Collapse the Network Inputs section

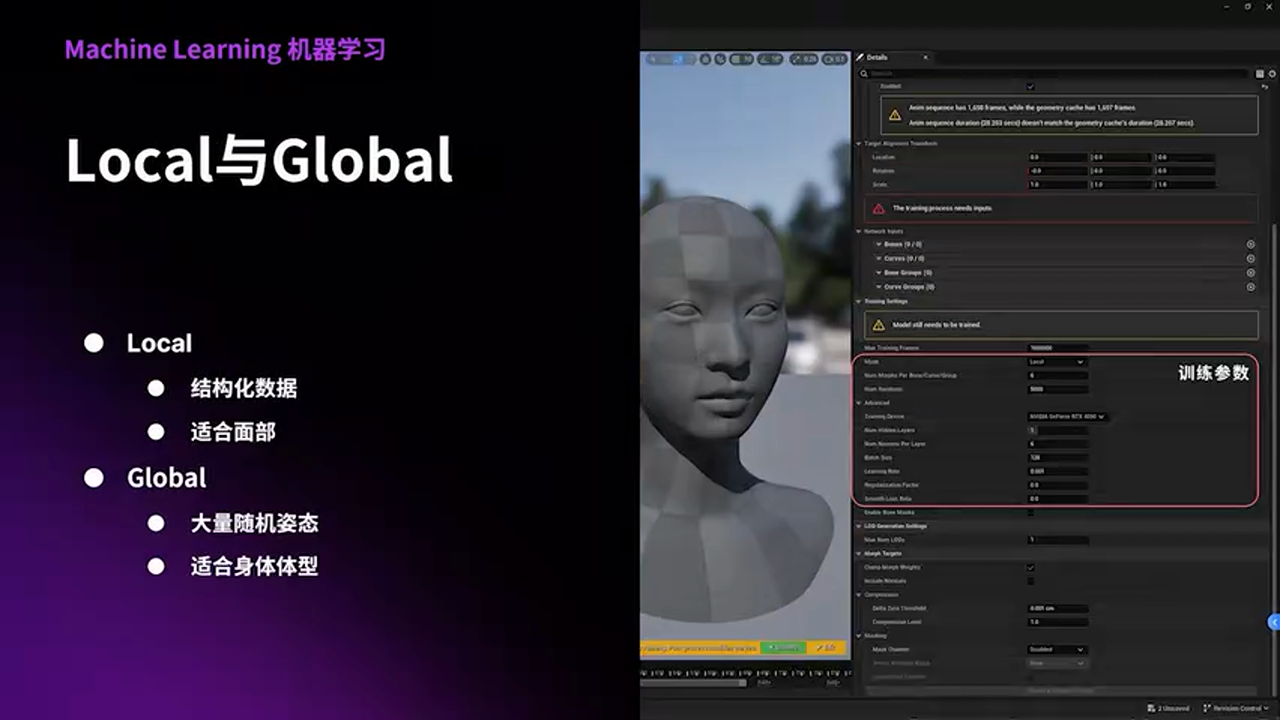(858, 231)
